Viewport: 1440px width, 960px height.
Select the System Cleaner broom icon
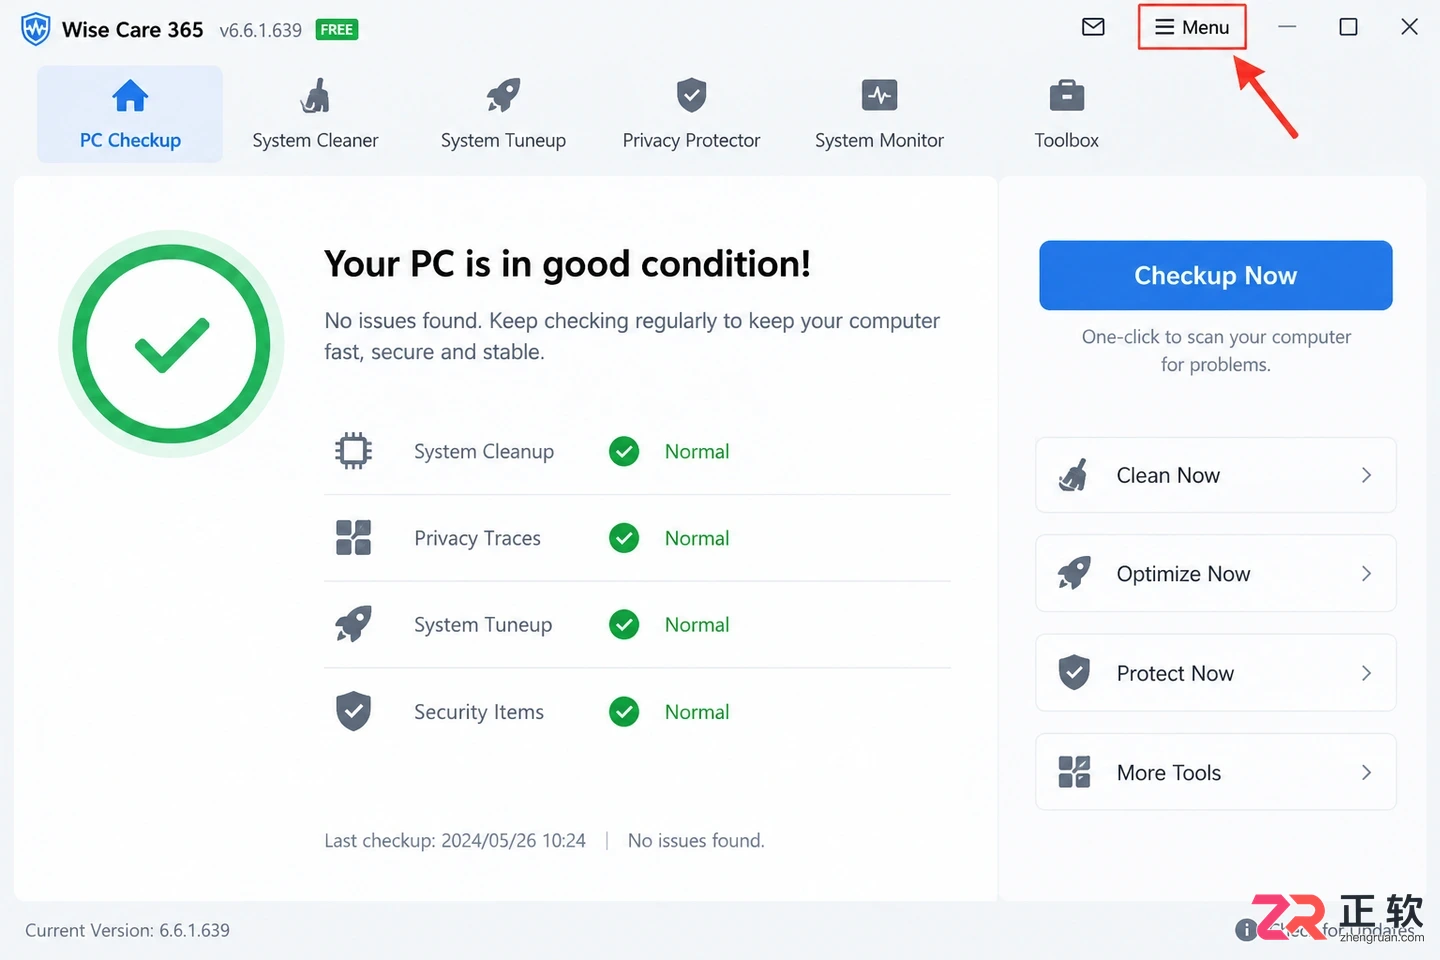coord(315,96)
